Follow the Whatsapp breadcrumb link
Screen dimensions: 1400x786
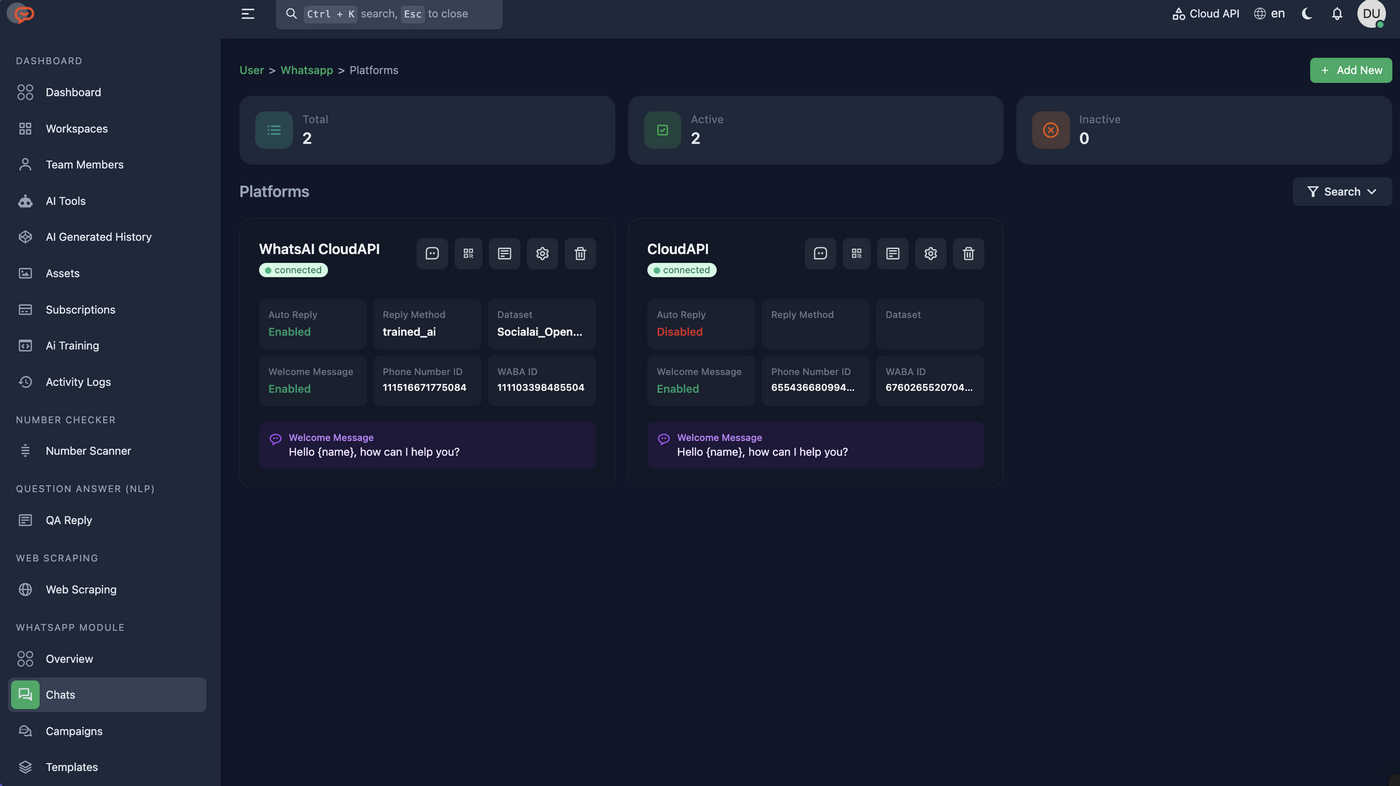(307, 70)
